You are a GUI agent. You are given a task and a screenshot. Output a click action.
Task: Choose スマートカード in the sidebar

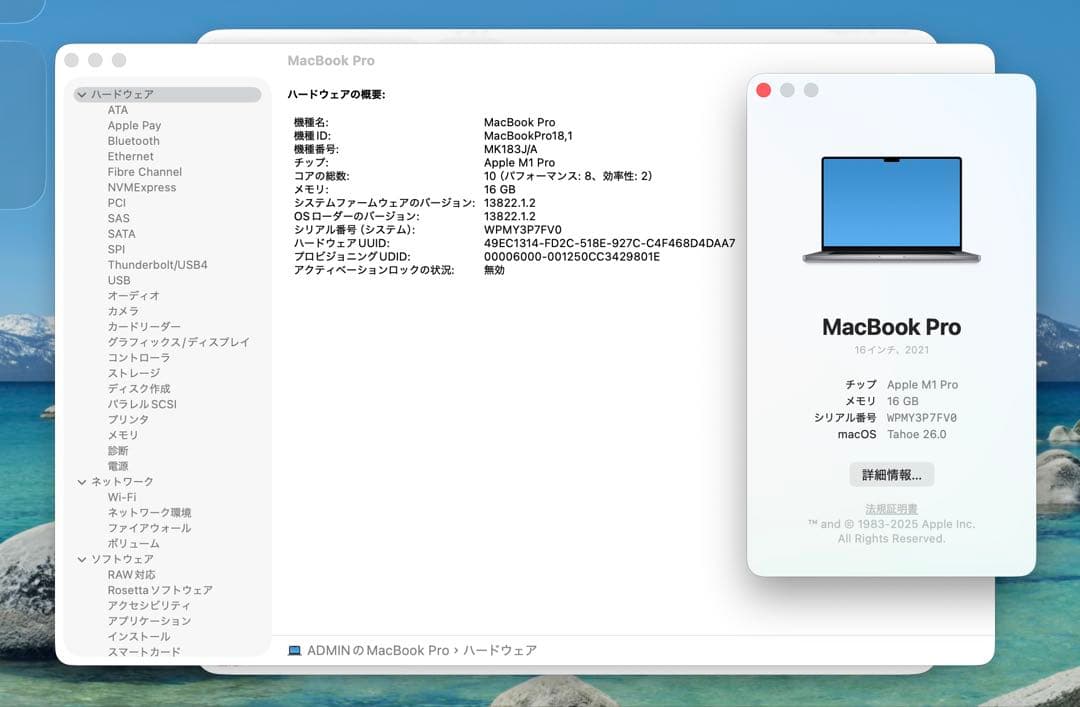click(x=144, y=652)
